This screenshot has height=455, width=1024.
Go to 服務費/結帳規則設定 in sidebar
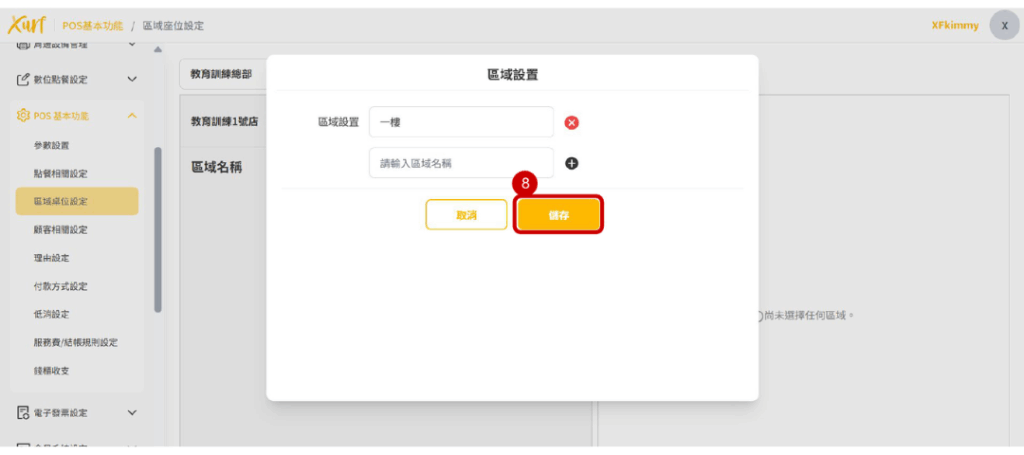click(76, 342)
